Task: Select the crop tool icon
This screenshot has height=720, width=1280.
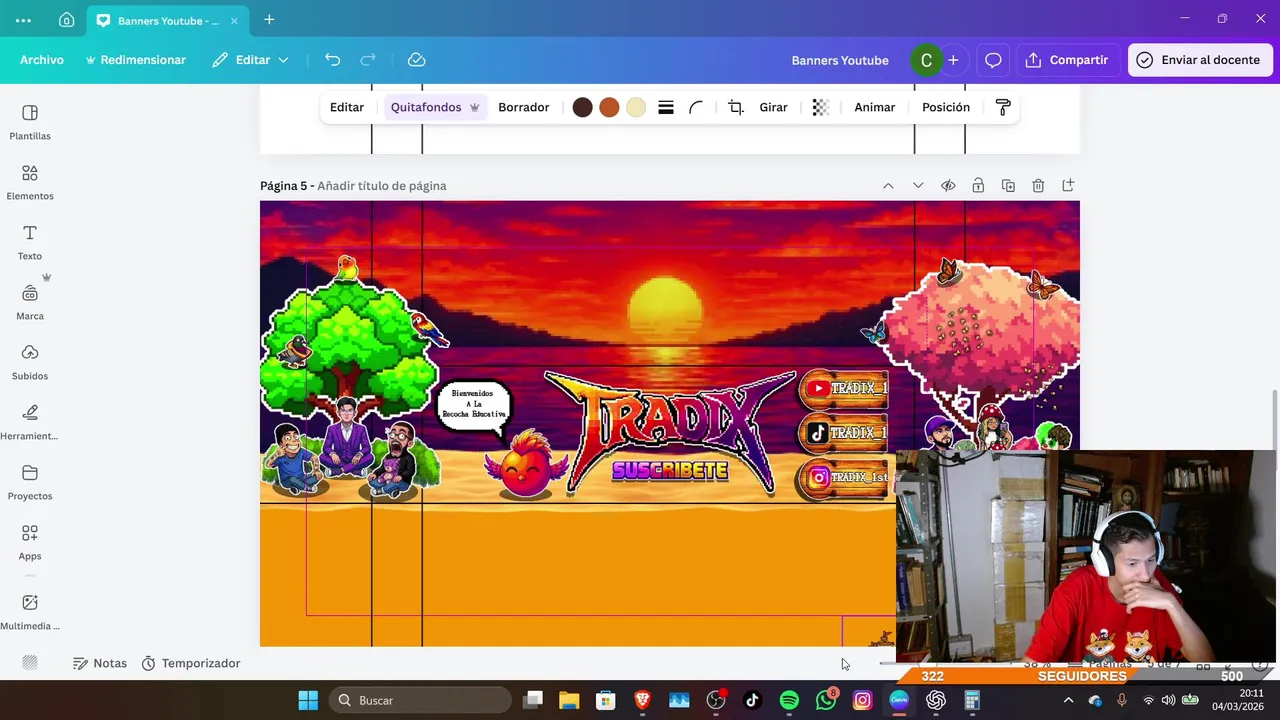Action: (736, 107)
